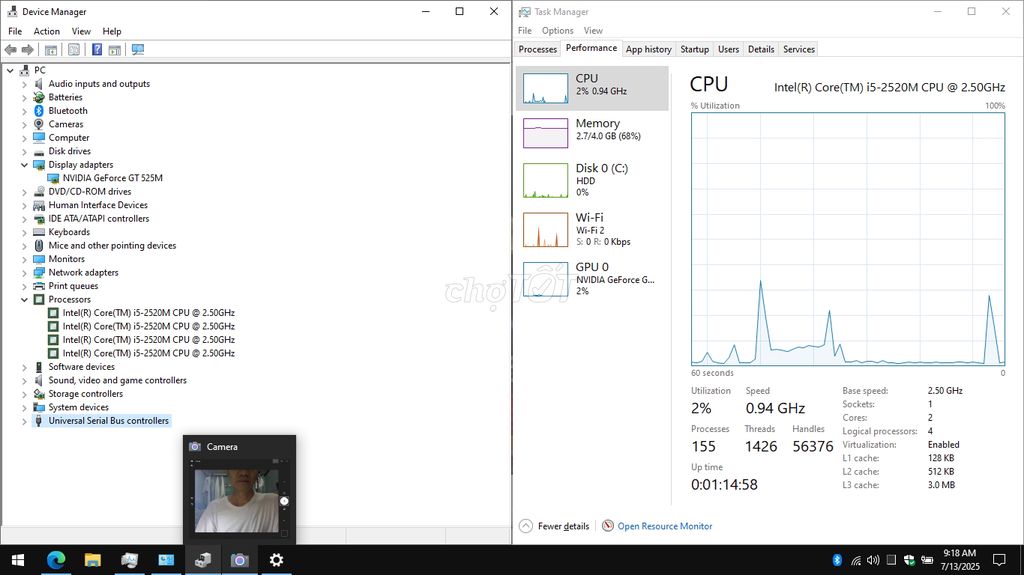
Task: Select Disk 0 (C:) performance item
Action: (x=592, y=180)
